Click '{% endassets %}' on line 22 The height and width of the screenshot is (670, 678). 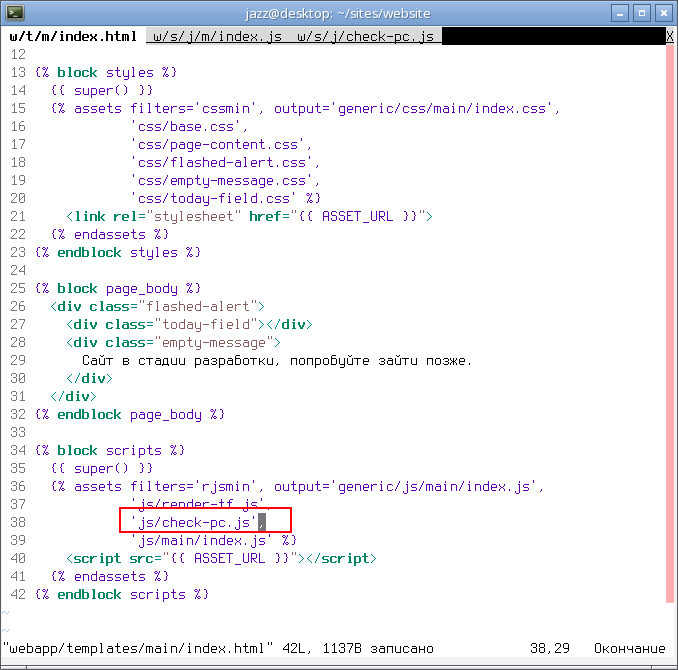click(x=110, y=234)
